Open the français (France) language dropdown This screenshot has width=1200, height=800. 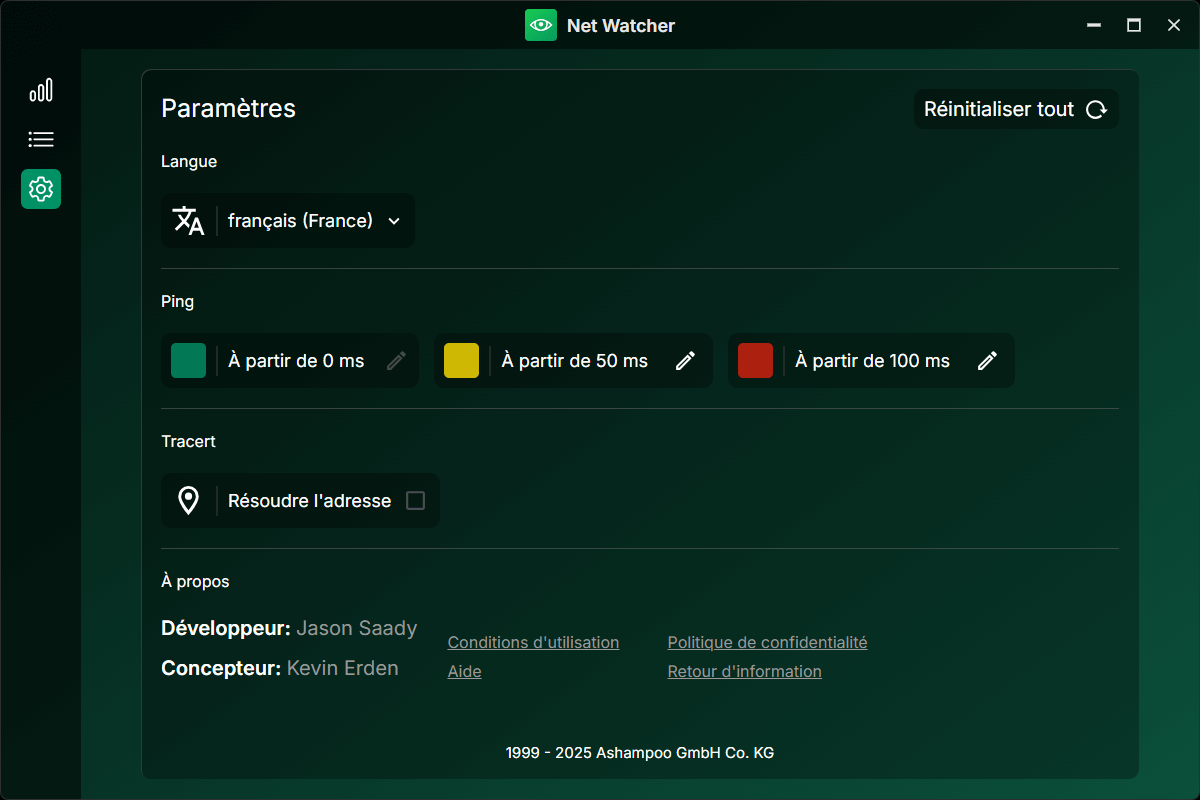(300, 221)
